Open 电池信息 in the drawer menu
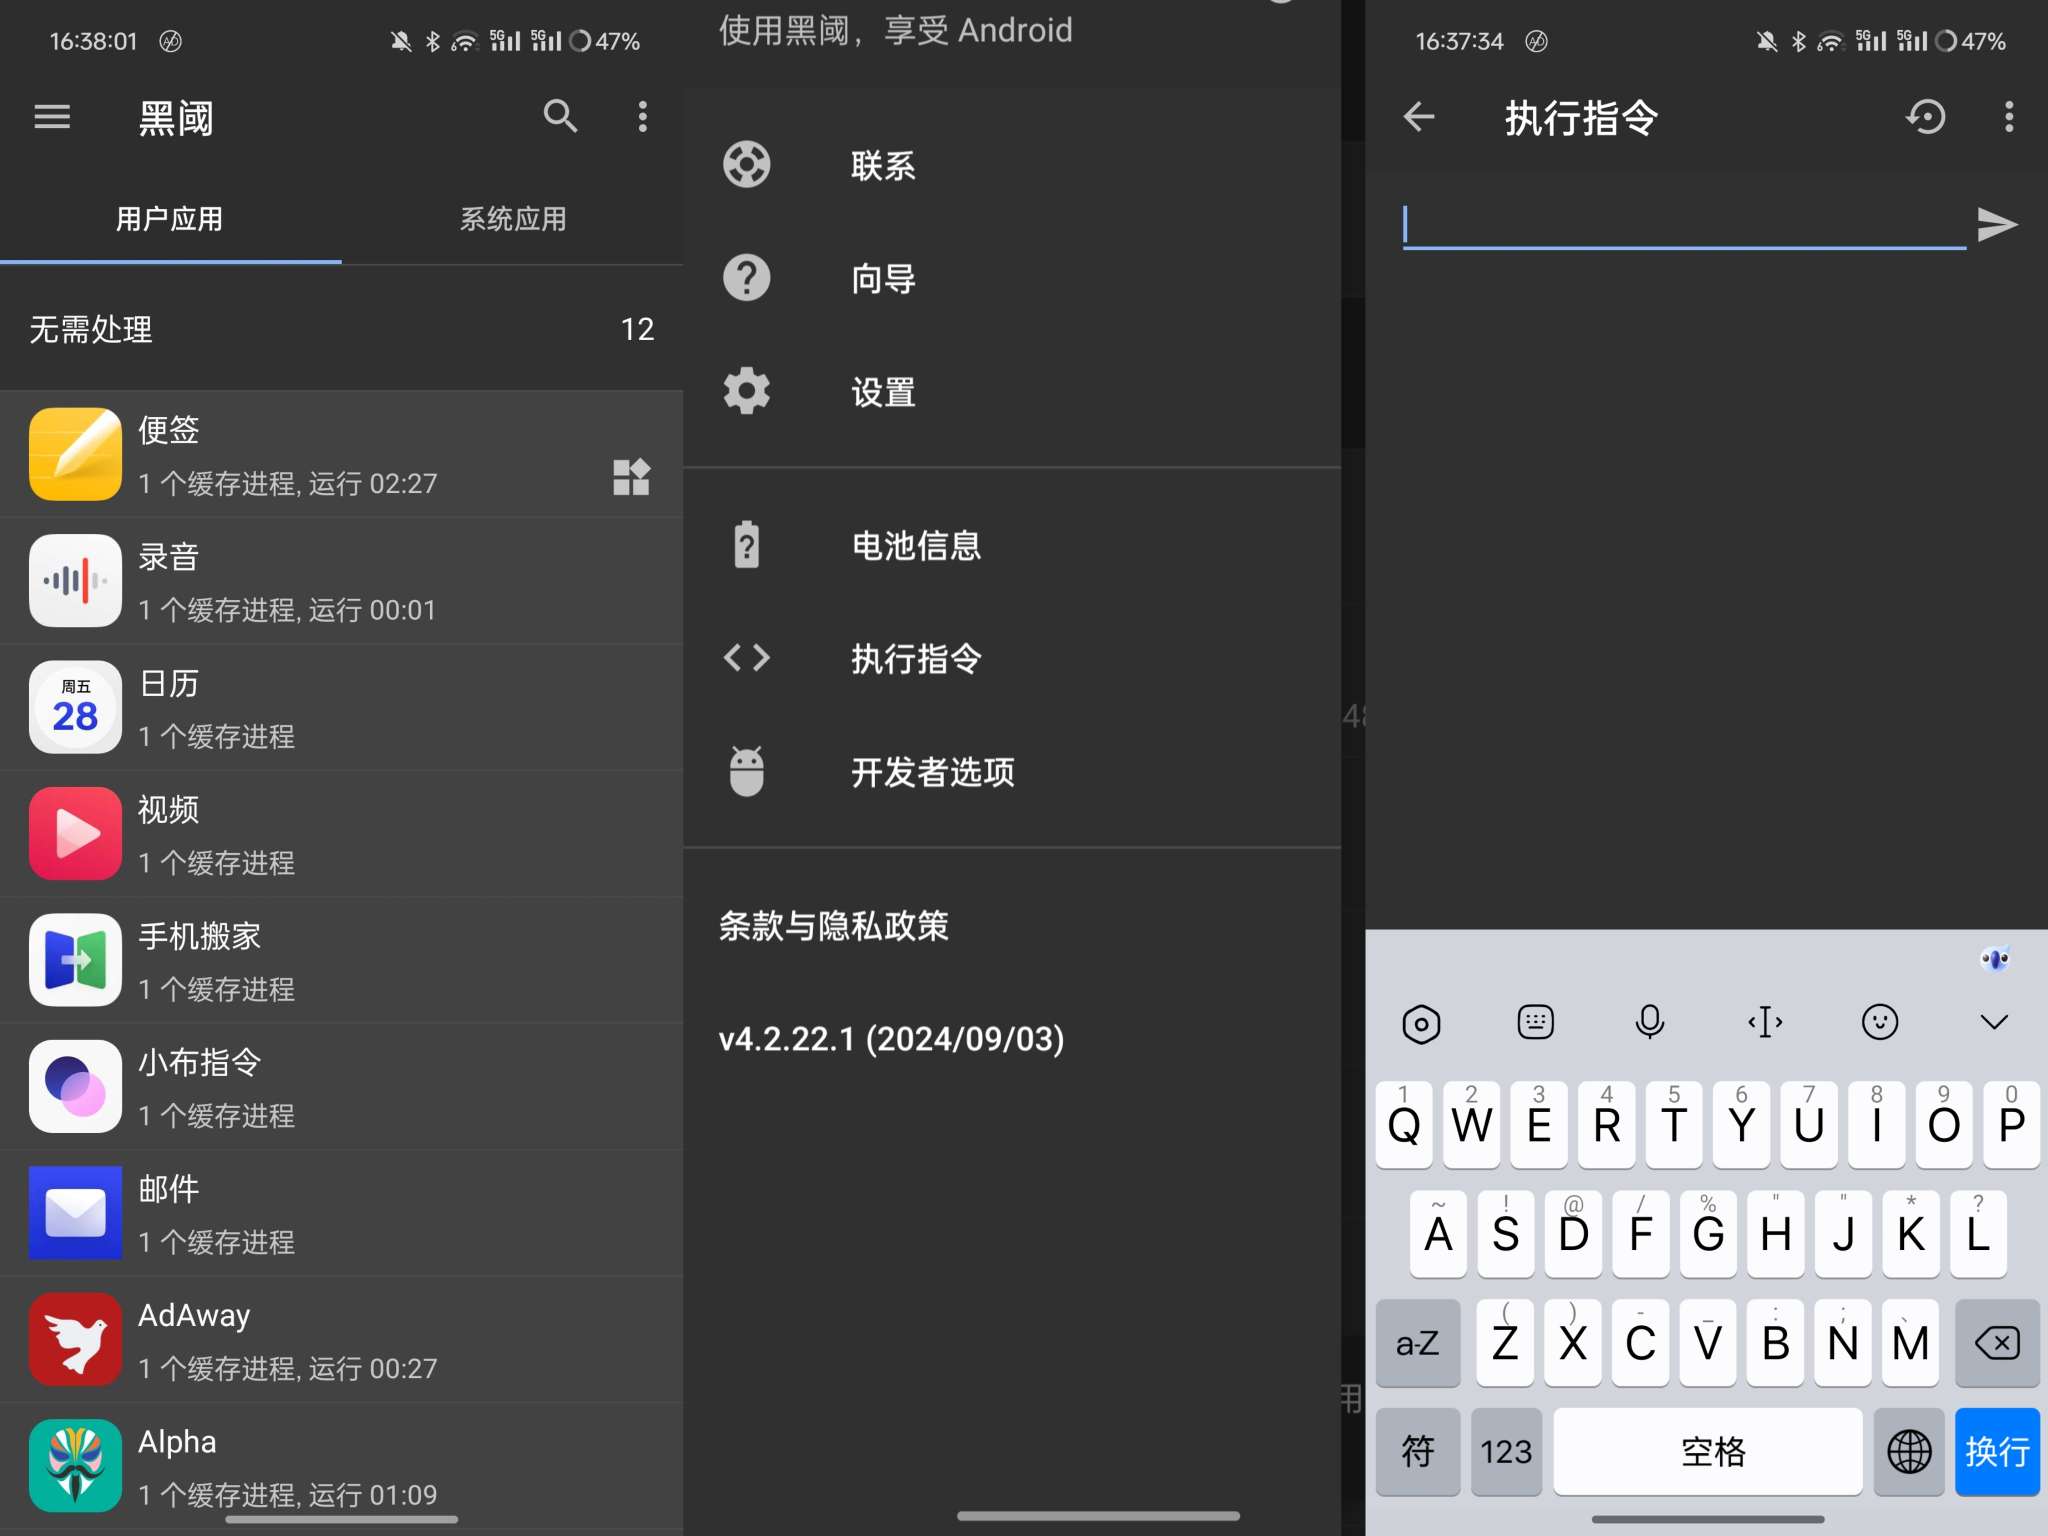The height and width of the screenshot is (1536, 2048). pos(1012,545)
